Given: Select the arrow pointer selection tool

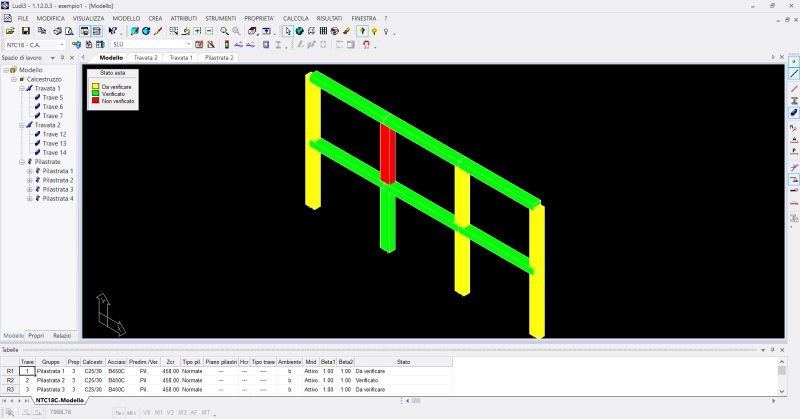Looking at the screenshot, I should click(x=287, y=31).
